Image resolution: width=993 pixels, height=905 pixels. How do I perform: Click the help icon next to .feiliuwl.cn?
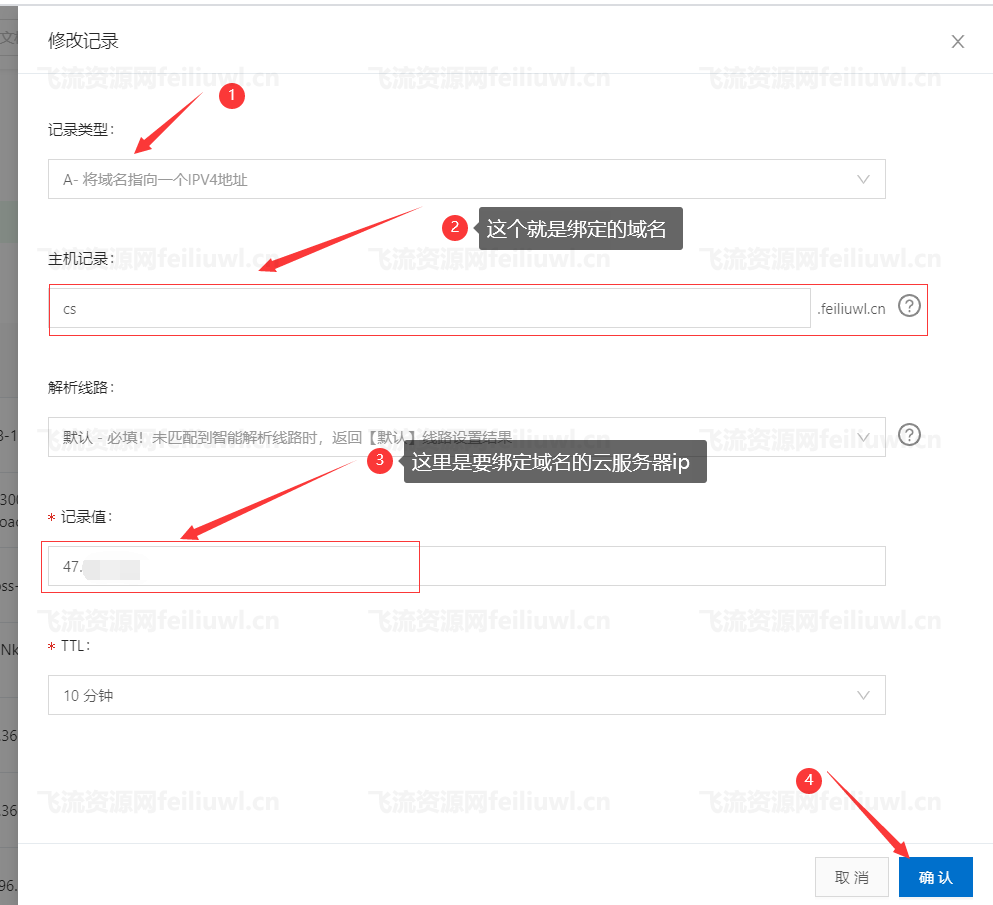(909, 307)
